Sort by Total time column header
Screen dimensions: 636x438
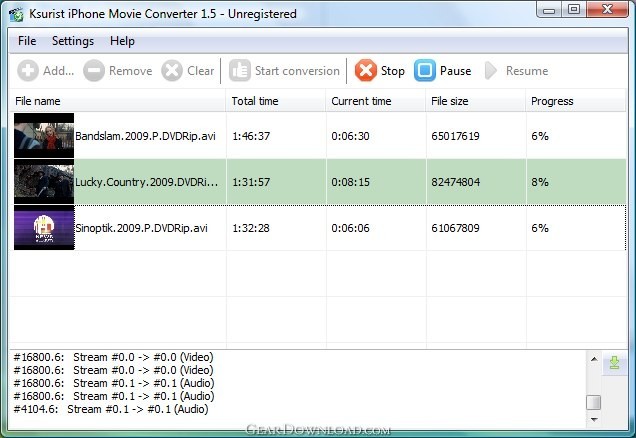pos(276,101)
